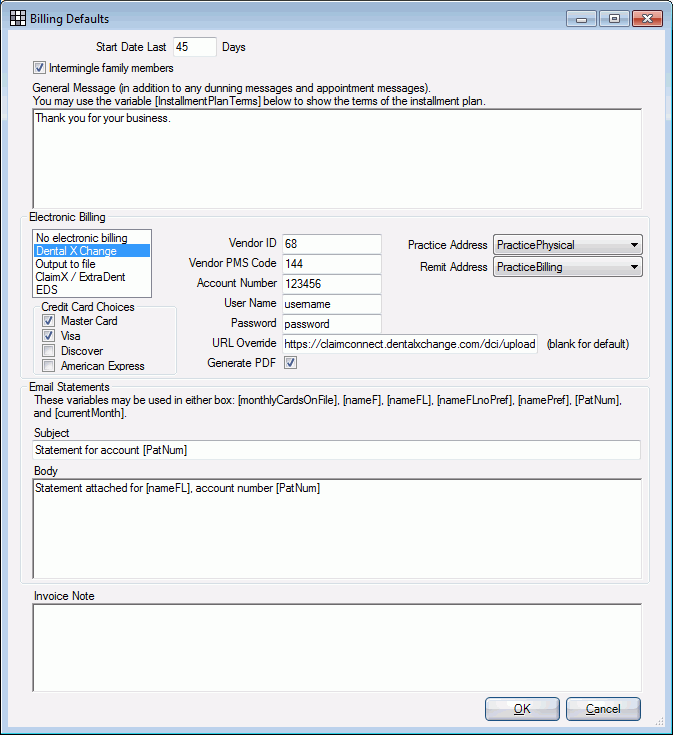This screenshot has height=735, width=673.
Task: Click the Cancel button
Action: [x=603, y=709]
